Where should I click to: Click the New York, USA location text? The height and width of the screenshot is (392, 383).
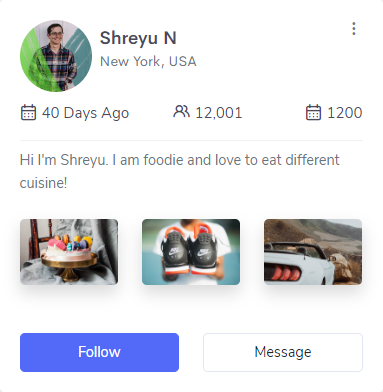(x=148, y=61)
